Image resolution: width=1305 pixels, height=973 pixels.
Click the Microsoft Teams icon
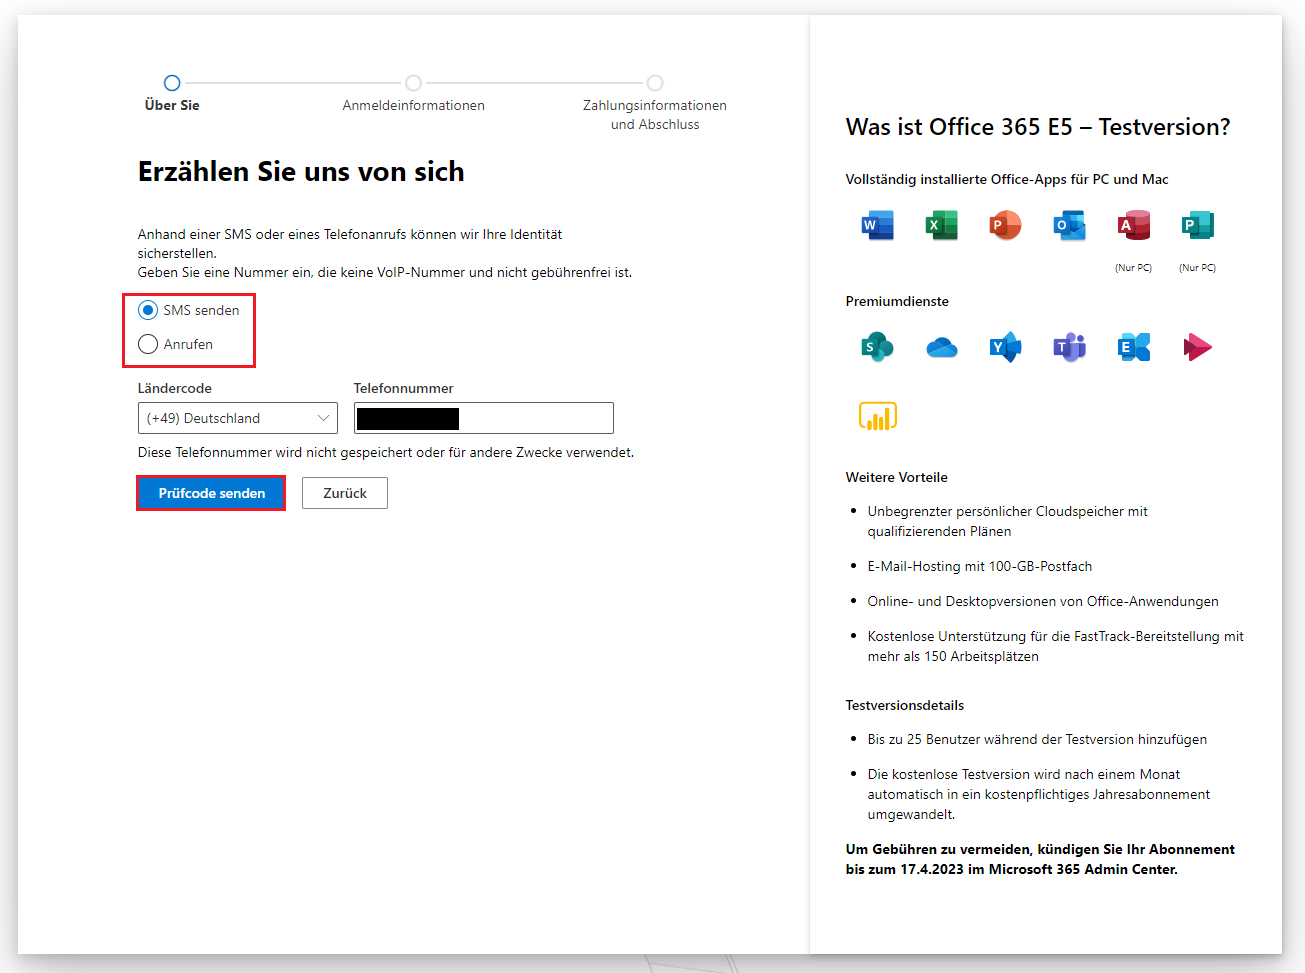click(1069, 347)
